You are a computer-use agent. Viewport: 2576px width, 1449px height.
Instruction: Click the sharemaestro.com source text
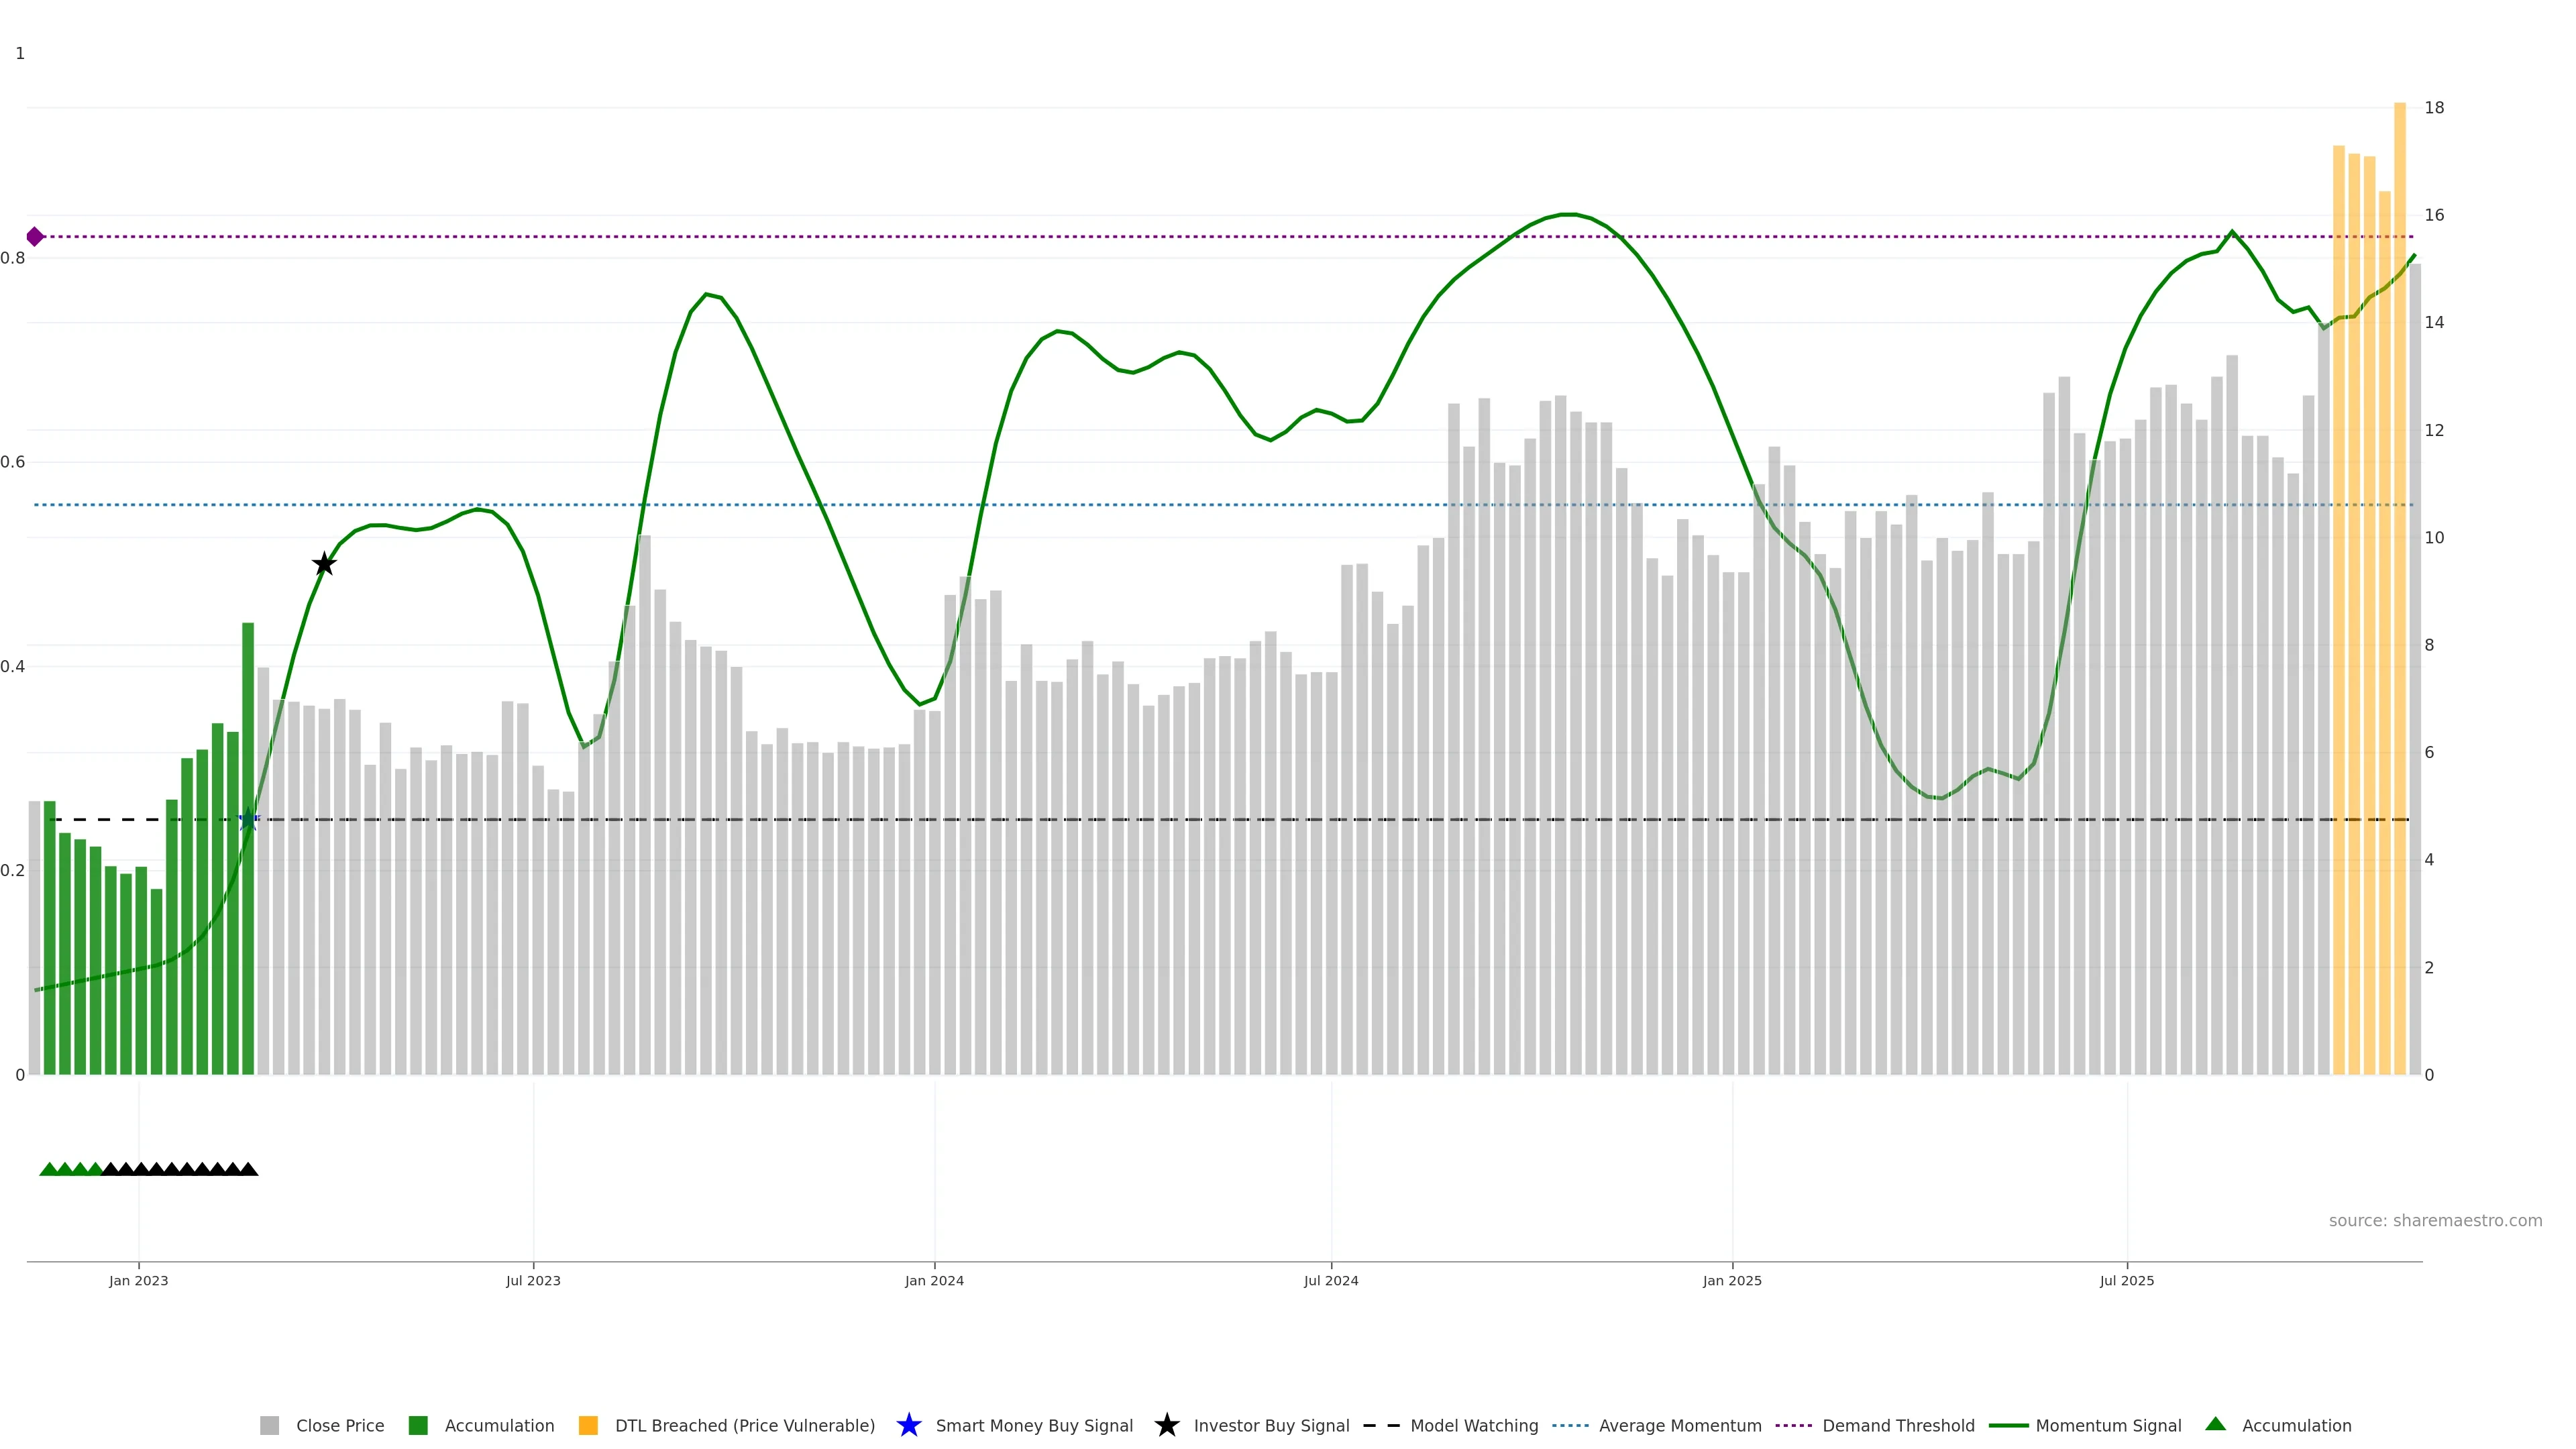pyautogui.click(x=2434, y=1220)
